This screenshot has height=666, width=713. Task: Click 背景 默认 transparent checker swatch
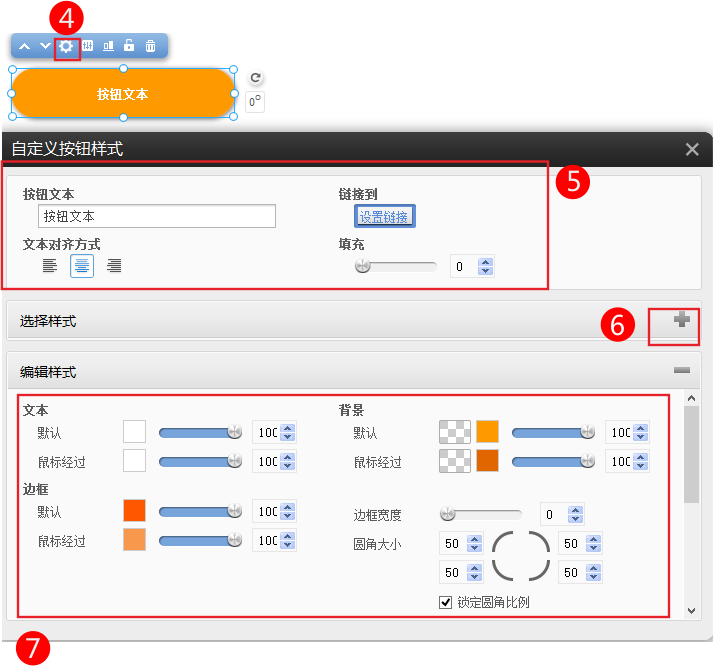(x=455, y=432)
